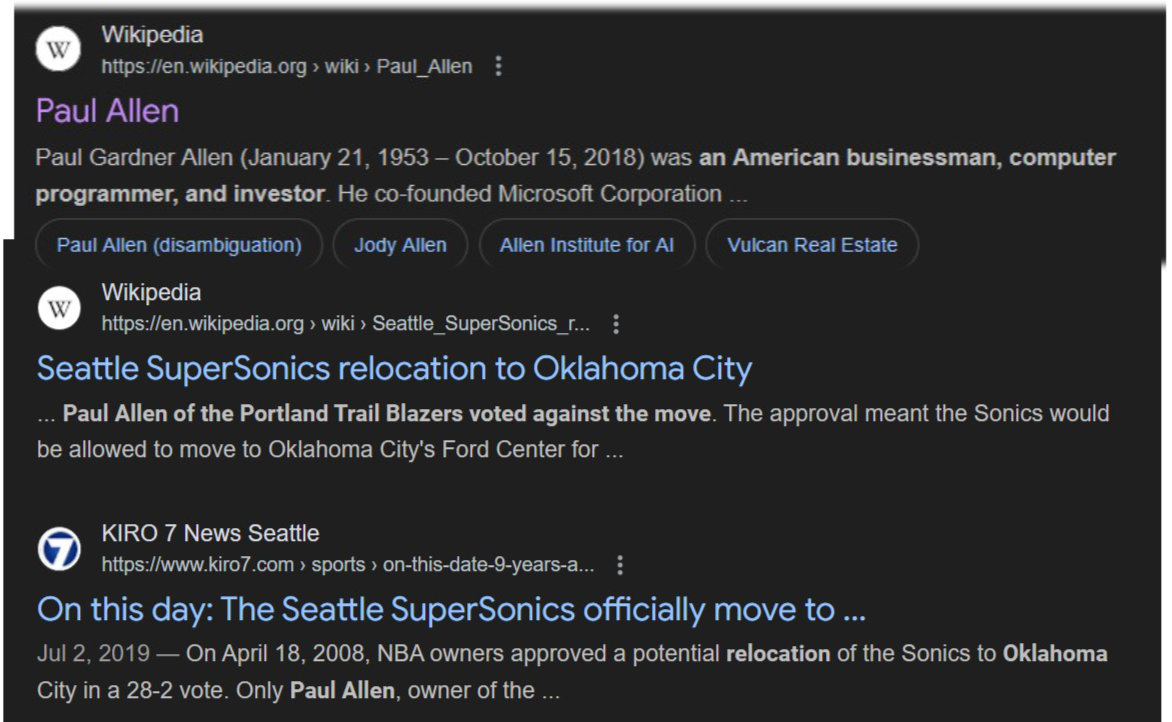
Task: Open the three-dot menu beside kiro7.com URL
Action: [x=620, y=565]
